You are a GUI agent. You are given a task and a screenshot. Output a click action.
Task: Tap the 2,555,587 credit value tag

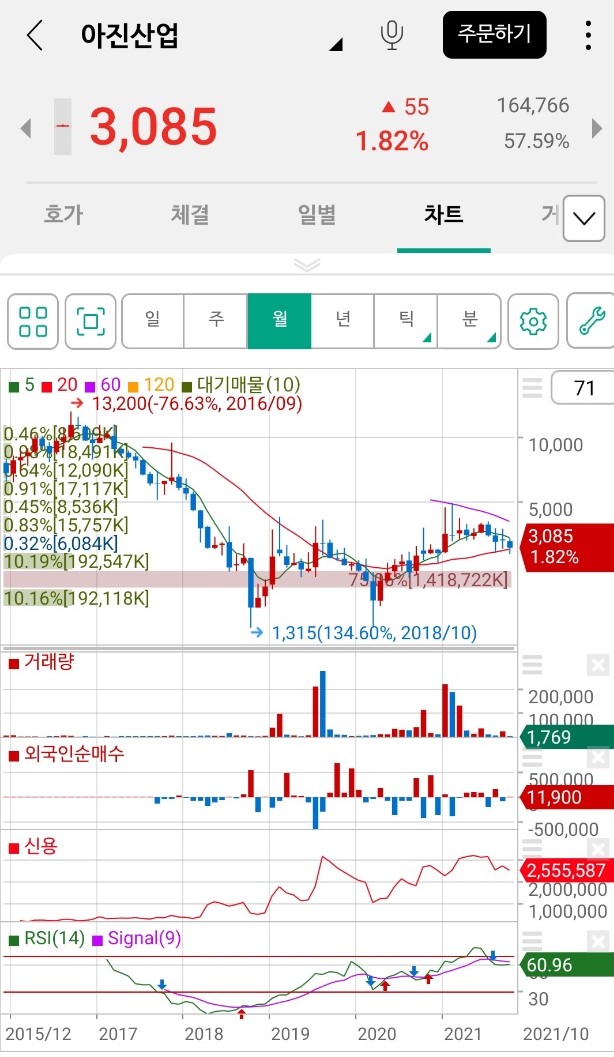pyautogui.click(x=566, y=870)
